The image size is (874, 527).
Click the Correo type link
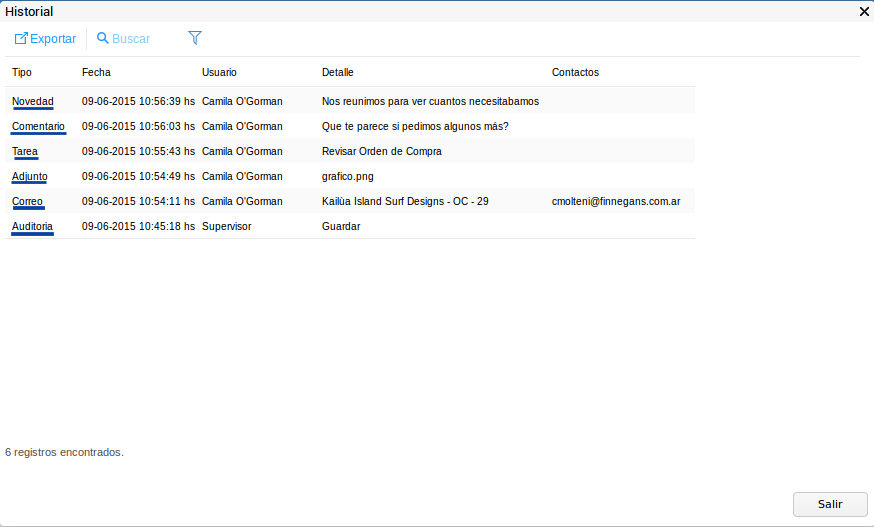[x=27, y=201]
